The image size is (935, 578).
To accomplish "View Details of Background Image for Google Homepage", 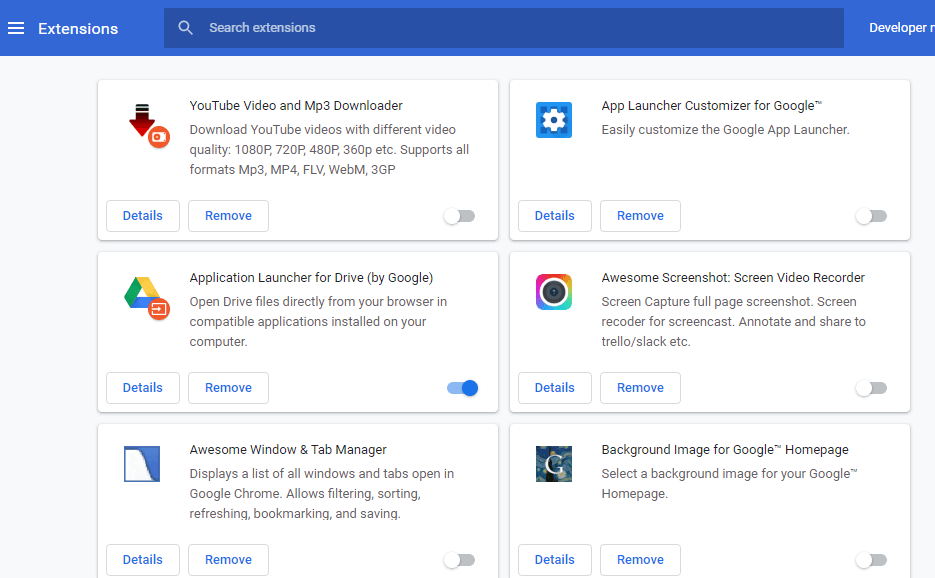I will 554,559.
